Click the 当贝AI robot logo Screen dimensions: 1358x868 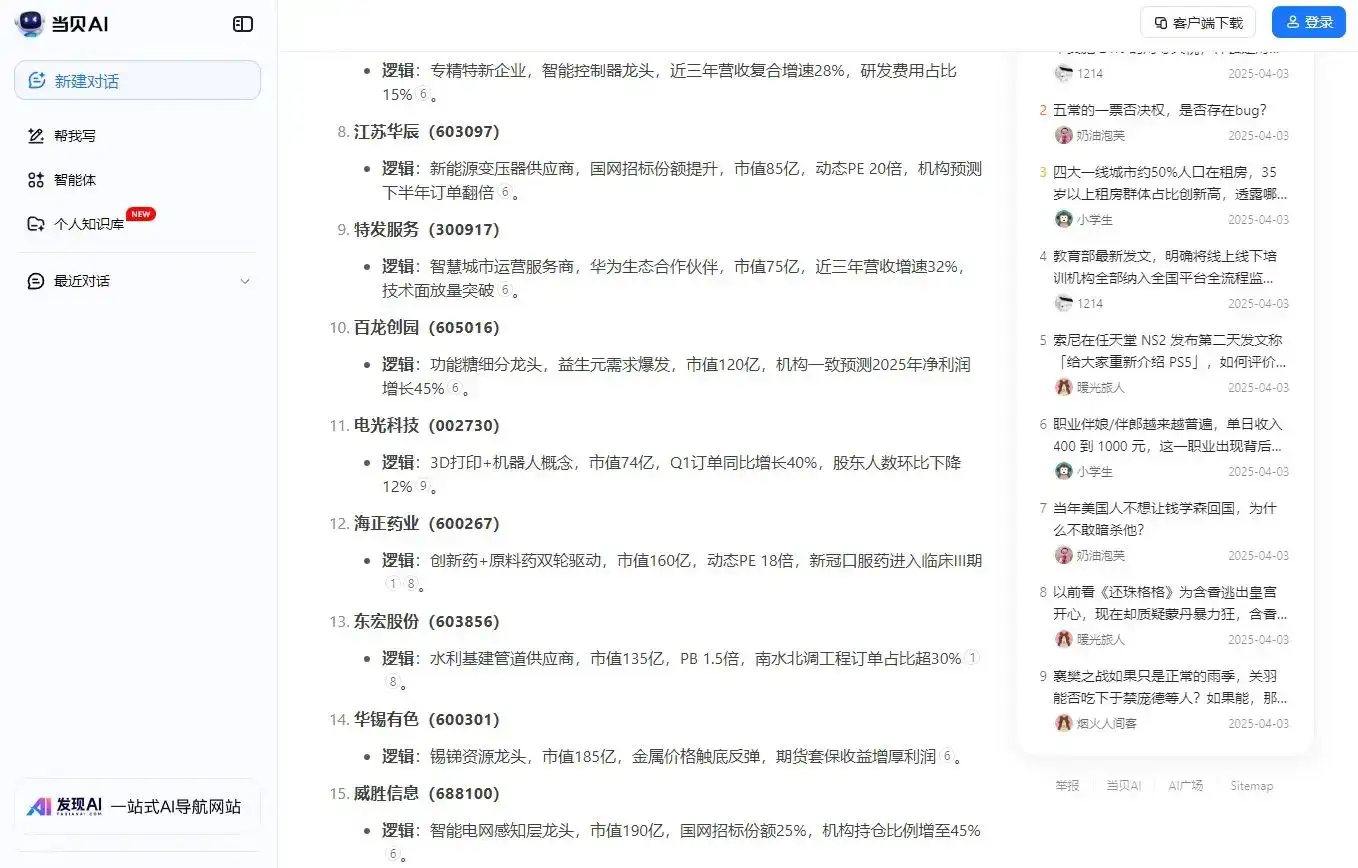(x=28, y=23)
